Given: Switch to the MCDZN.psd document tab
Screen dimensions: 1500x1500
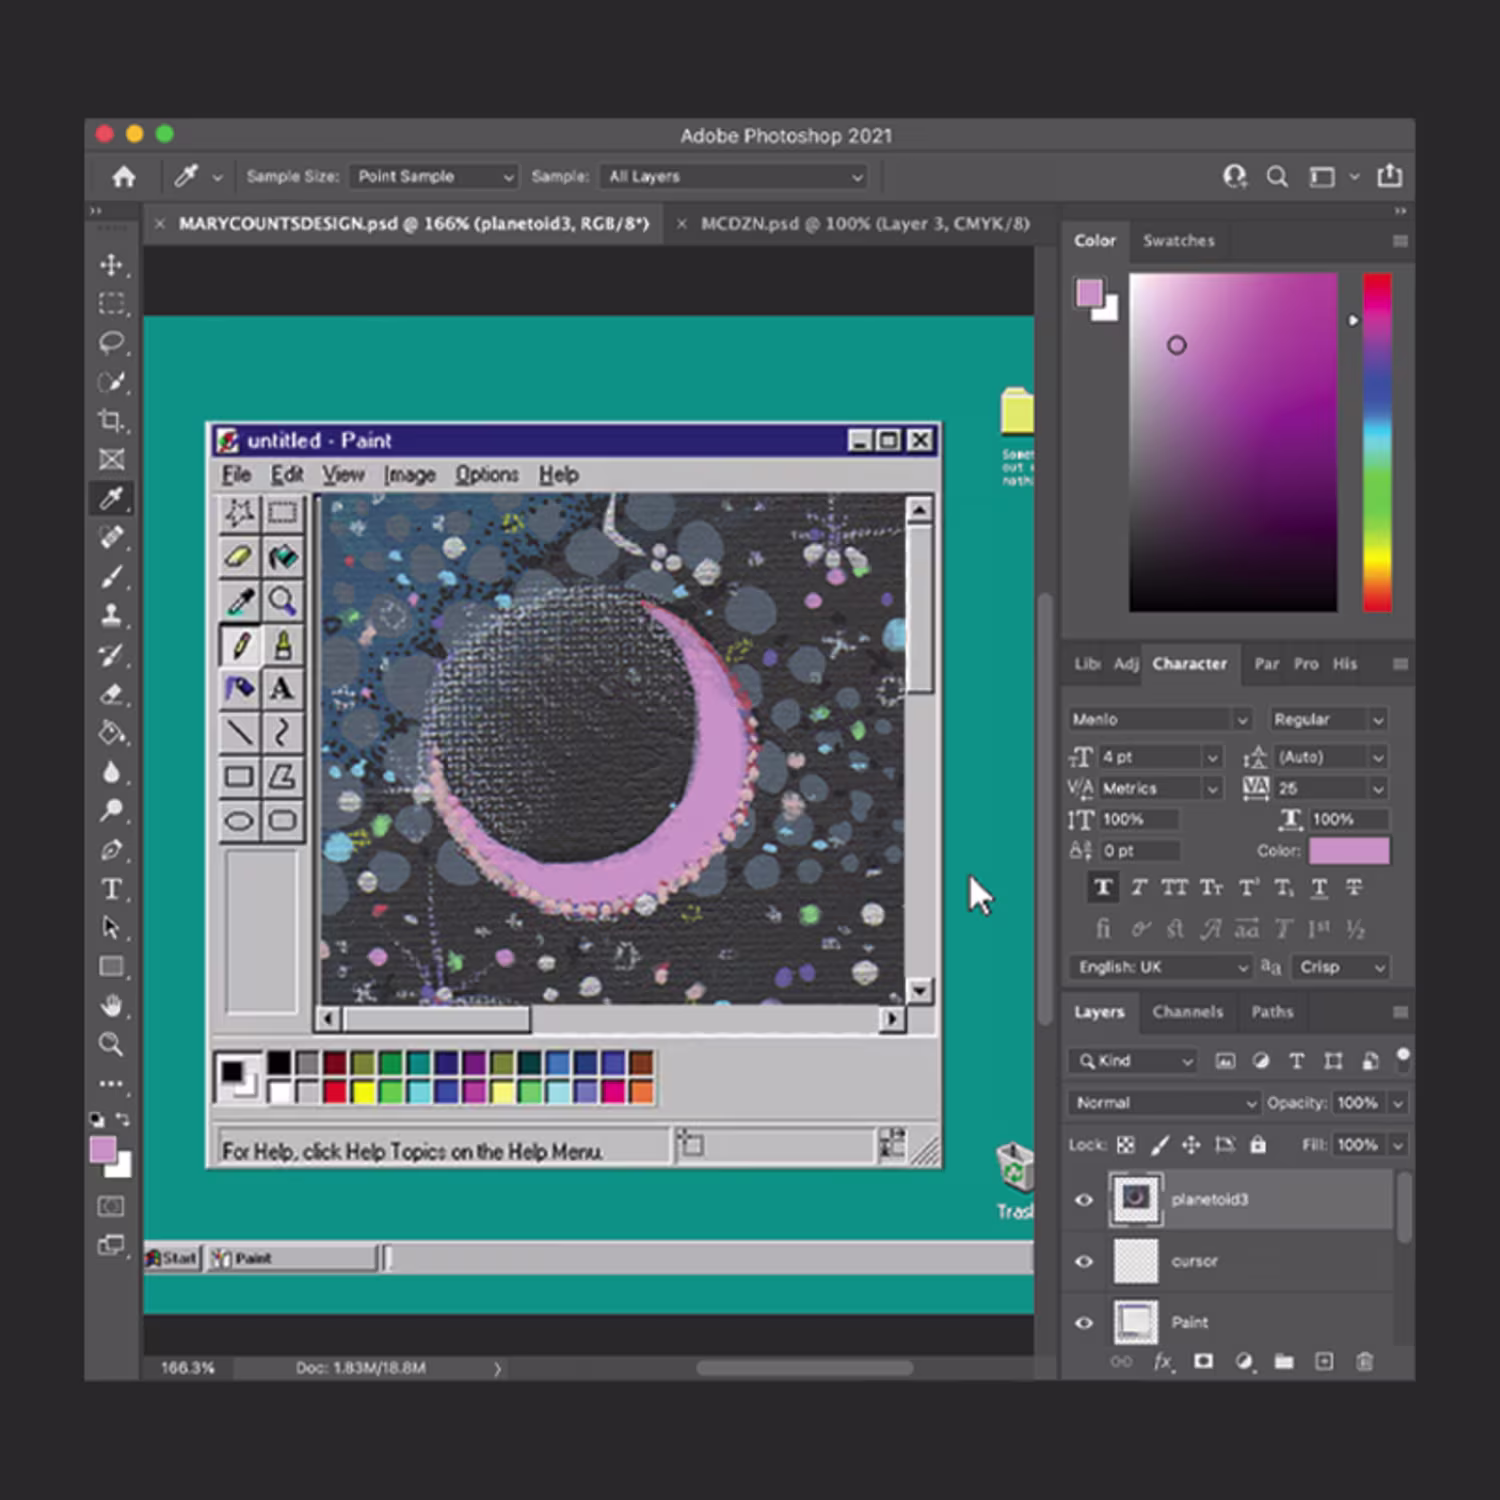Looking at the screenshot, I should click(x=865, y=223).
